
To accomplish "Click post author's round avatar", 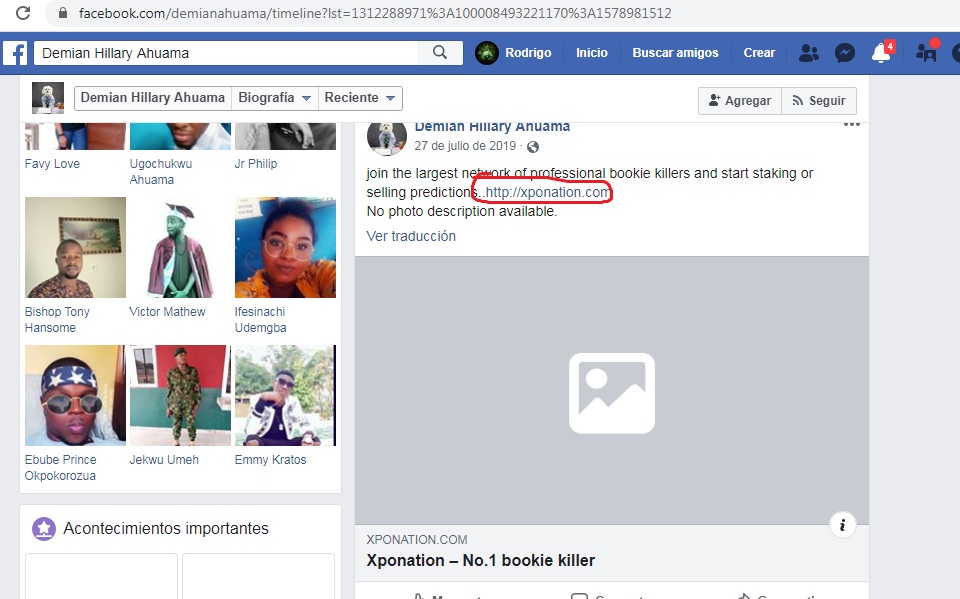I will 386,137.
